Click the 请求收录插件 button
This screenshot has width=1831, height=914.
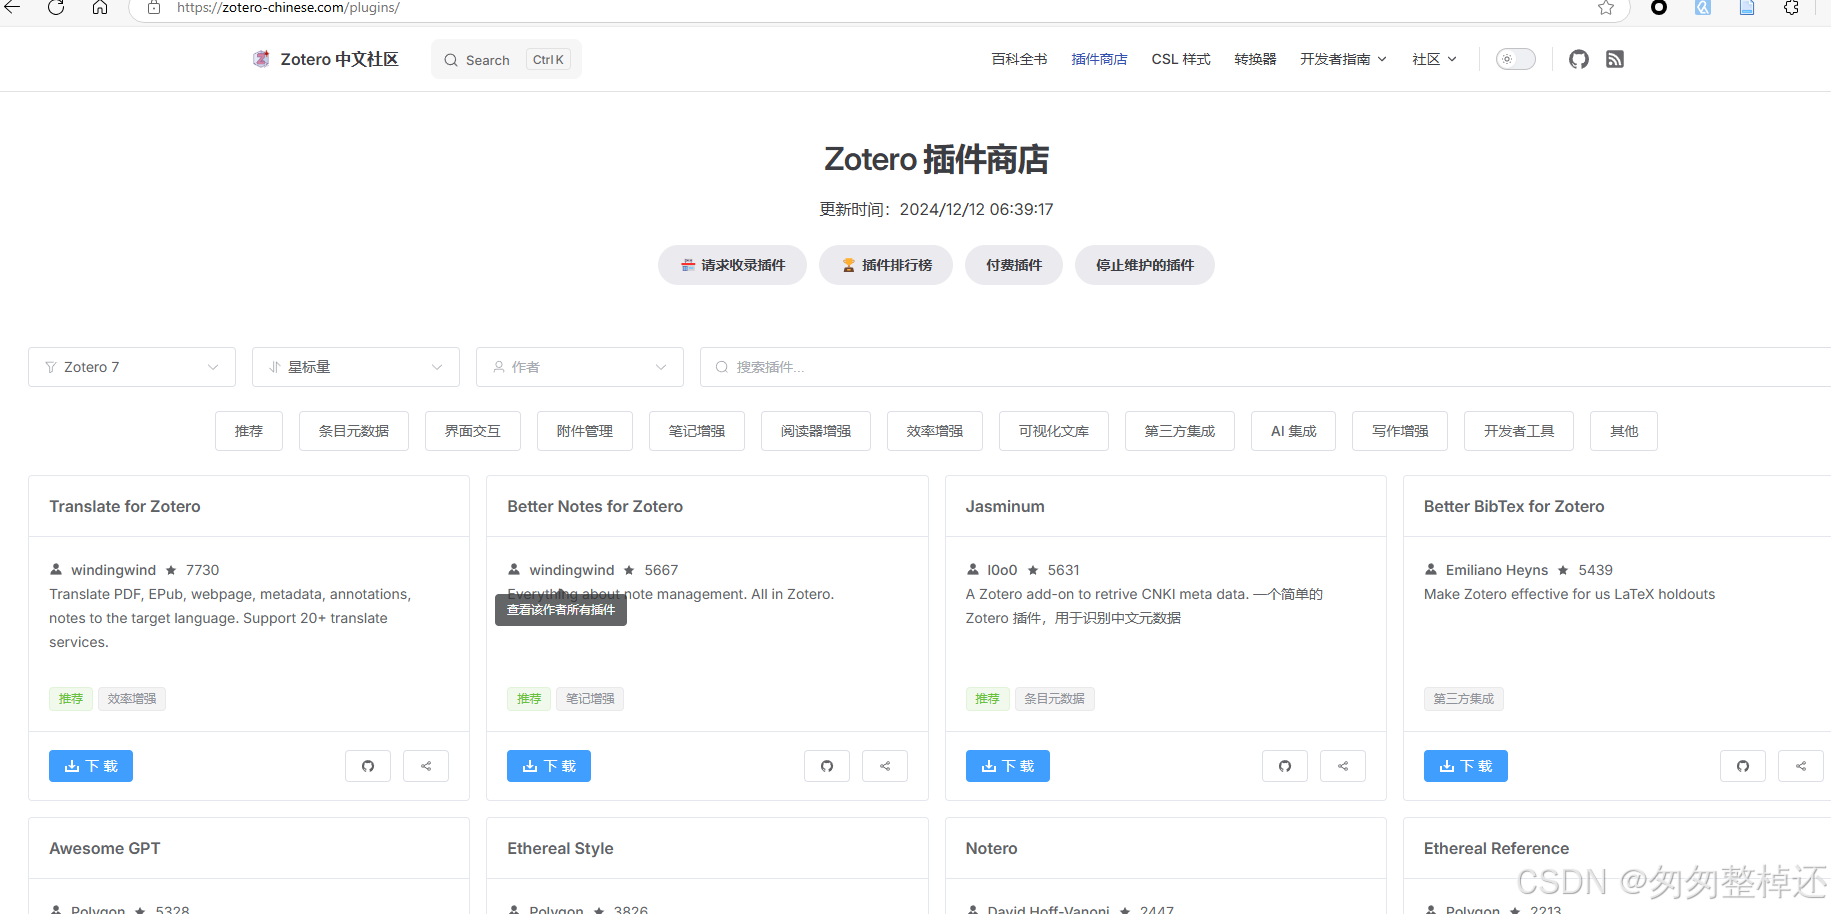pyautogui.click(x=732, y=265)
